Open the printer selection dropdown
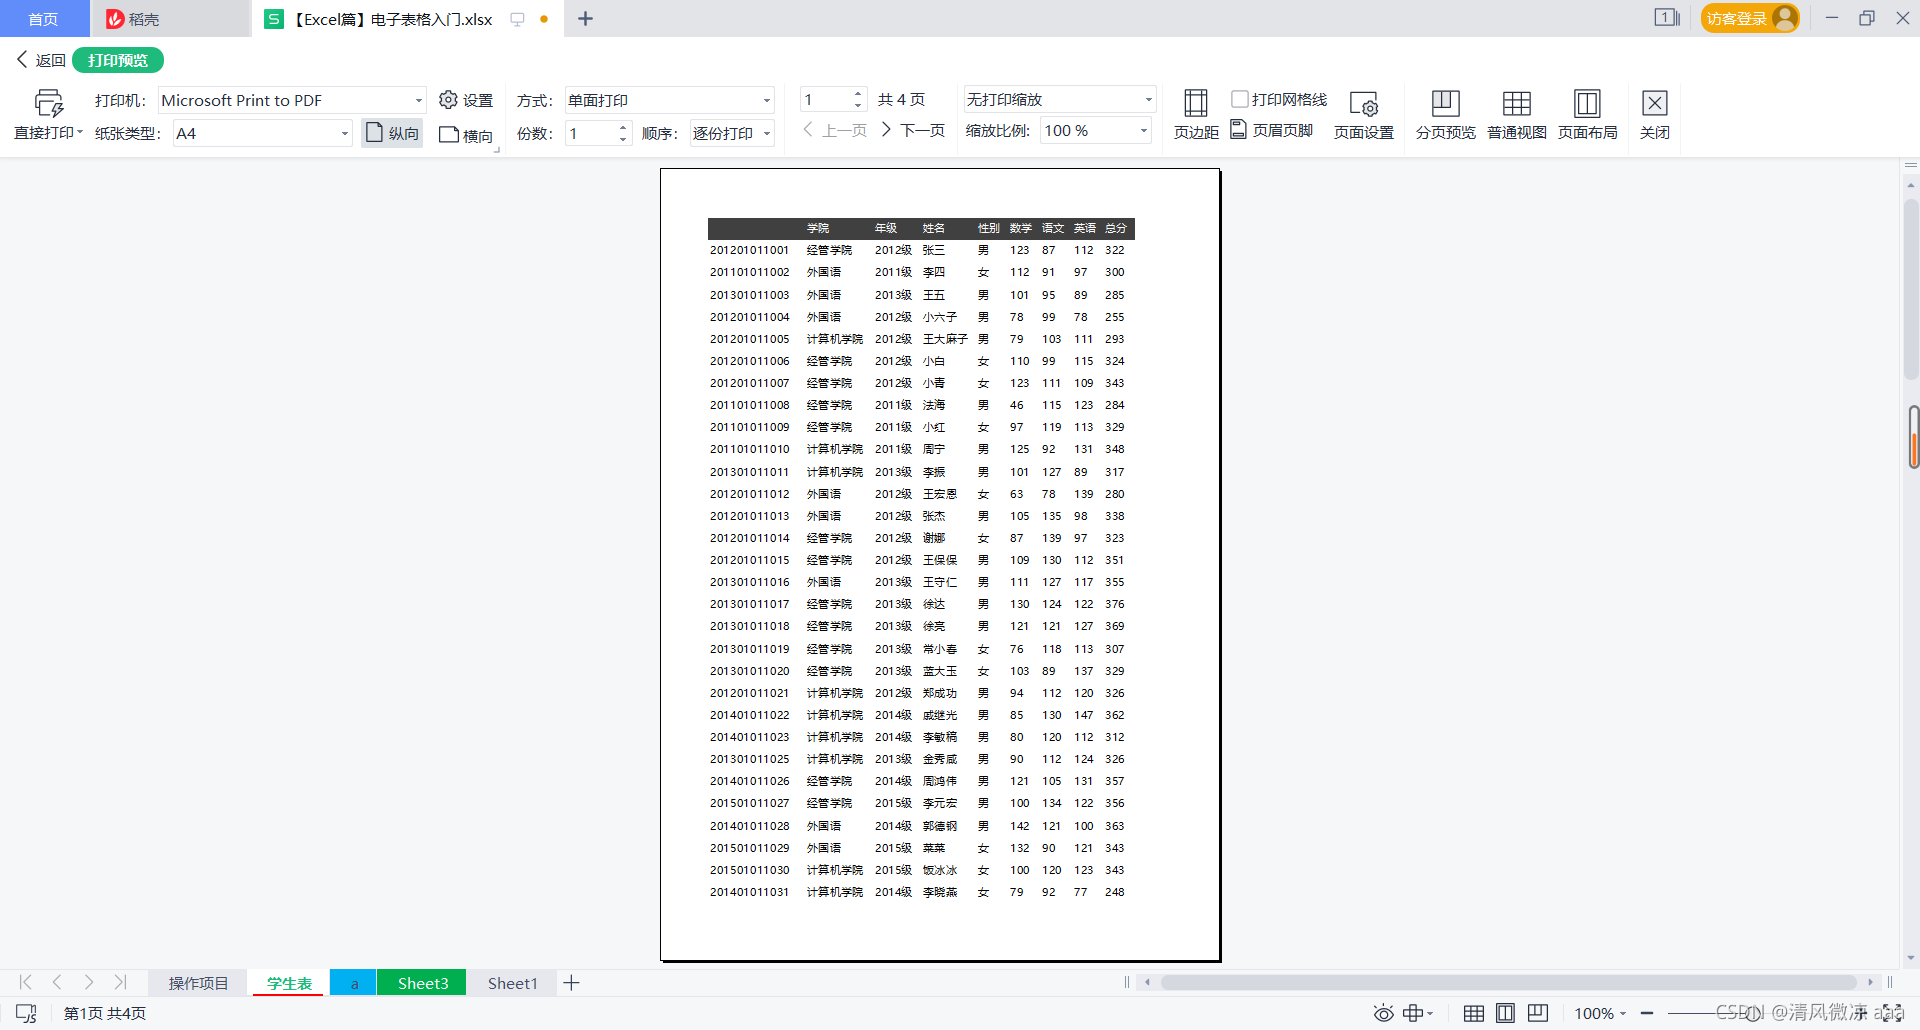Image resolution: width=1920 pixels, height=1030 pixels. point(418,100)
